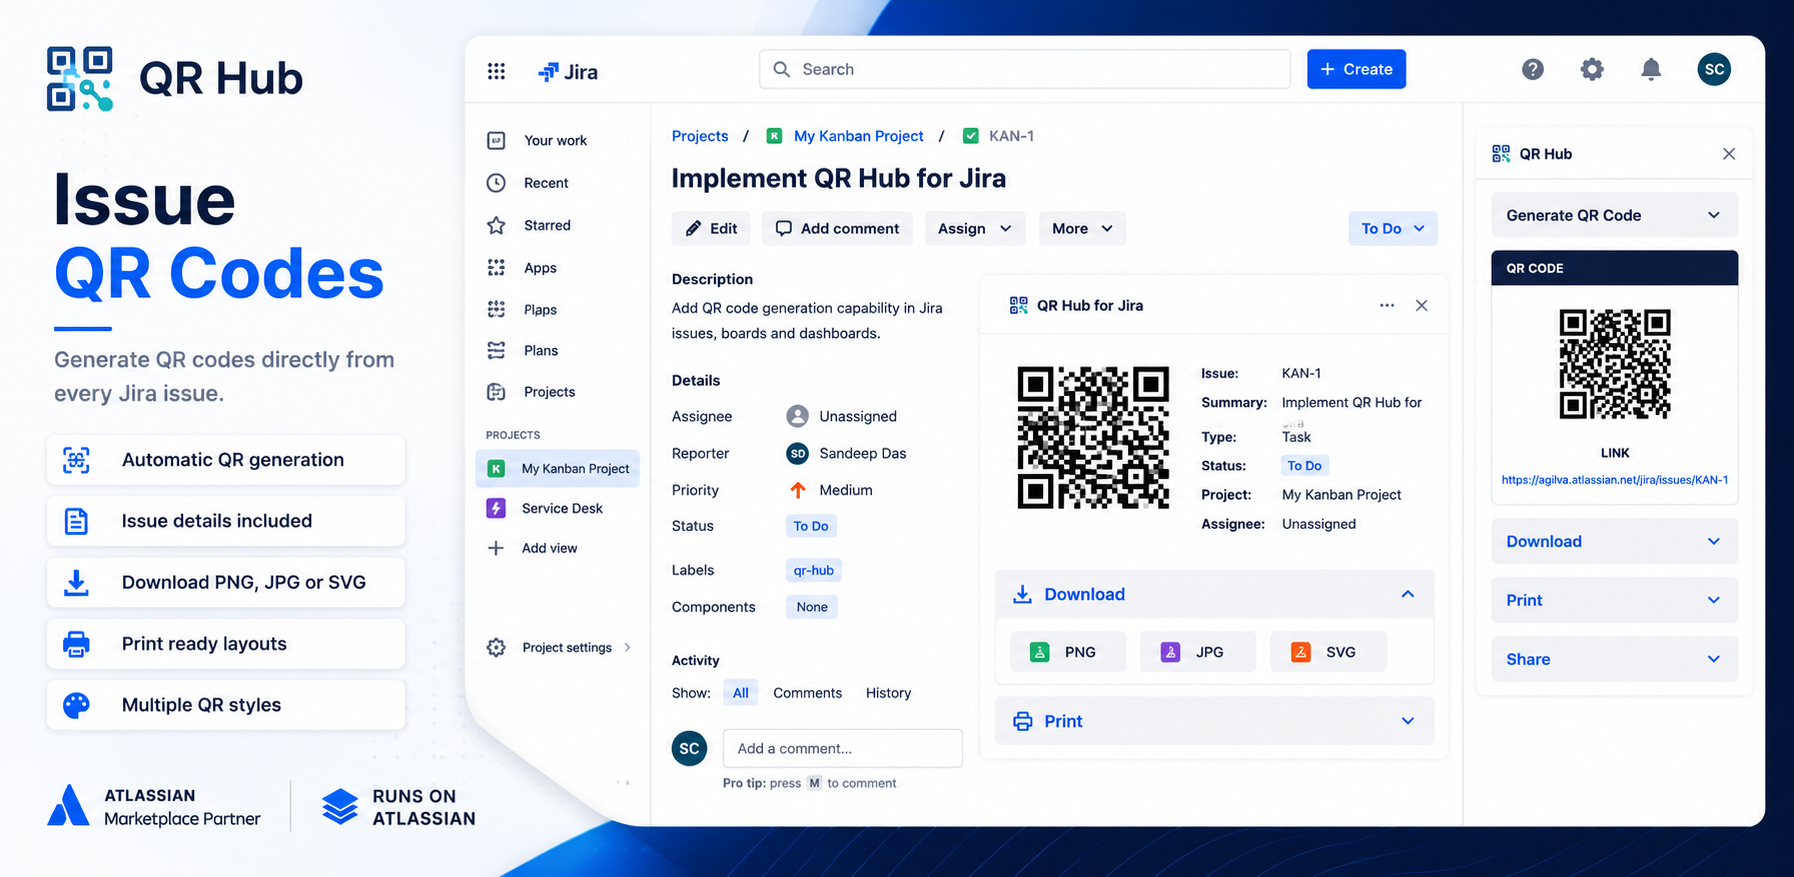Viewport: 1794px width, 877px height.
Task: Click the Projects sidebar icon
Action: pos(496,392)
